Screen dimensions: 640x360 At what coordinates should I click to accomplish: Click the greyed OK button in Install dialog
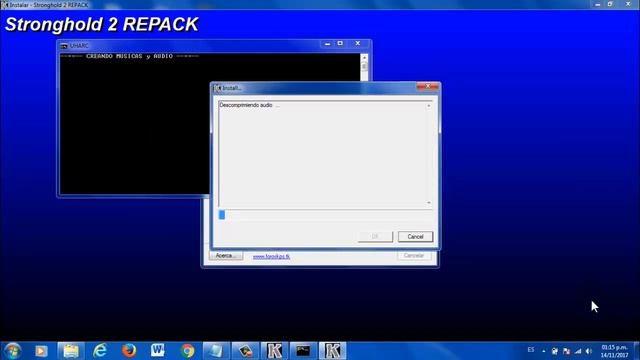[375, 237]
